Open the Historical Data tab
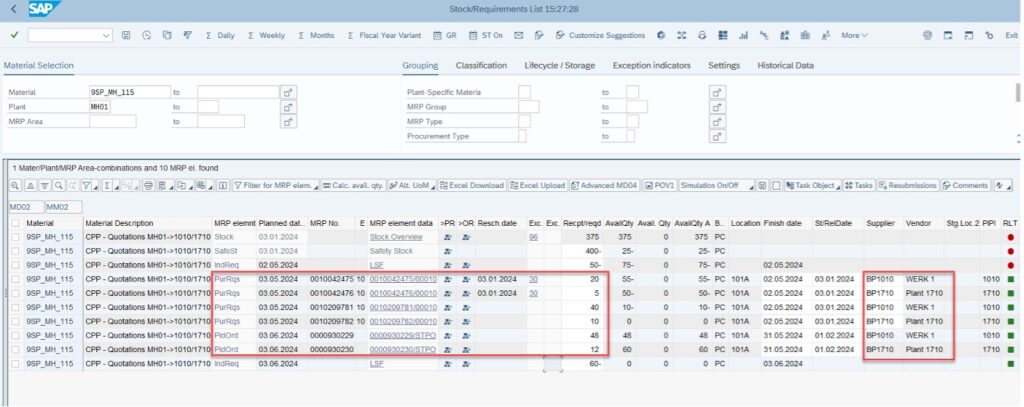The height and width of the screenshot is (407, 1024). 786,65
